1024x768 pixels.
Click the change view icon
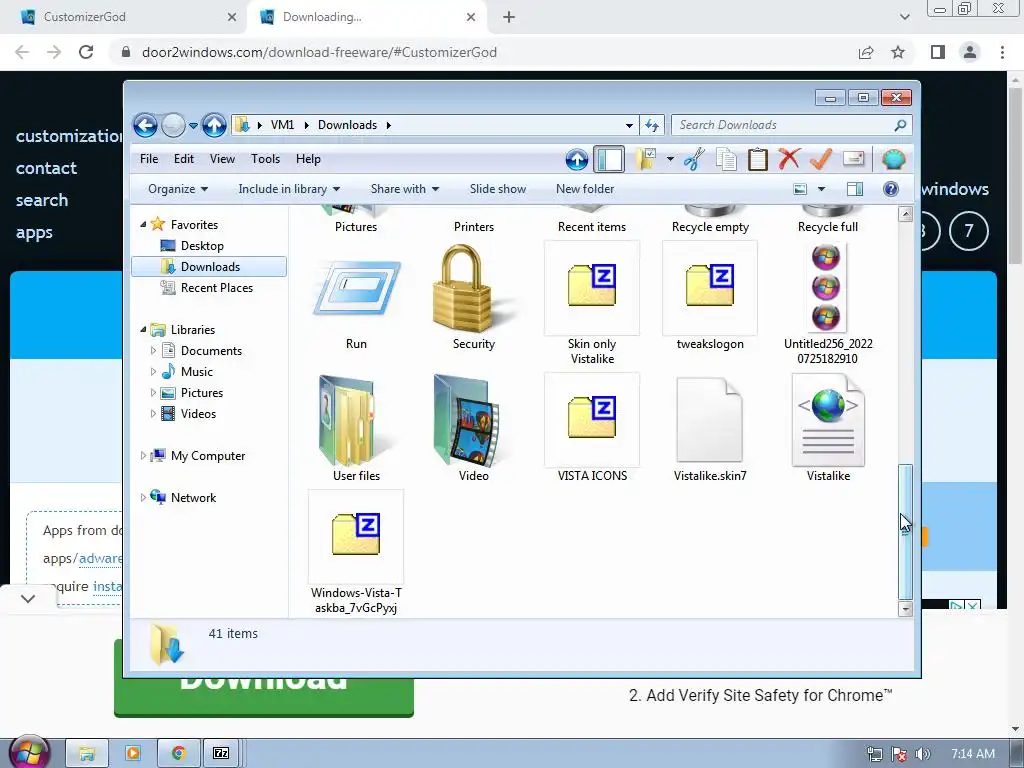[800, 189]
